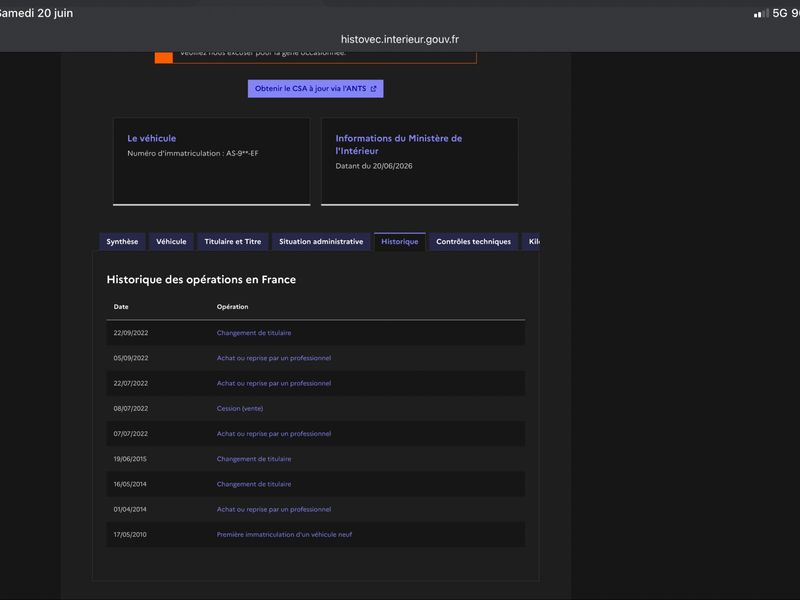Open the Titulaire et Titre tab
800x600 pixels.
pyautogui.click(x=233, y=242)
